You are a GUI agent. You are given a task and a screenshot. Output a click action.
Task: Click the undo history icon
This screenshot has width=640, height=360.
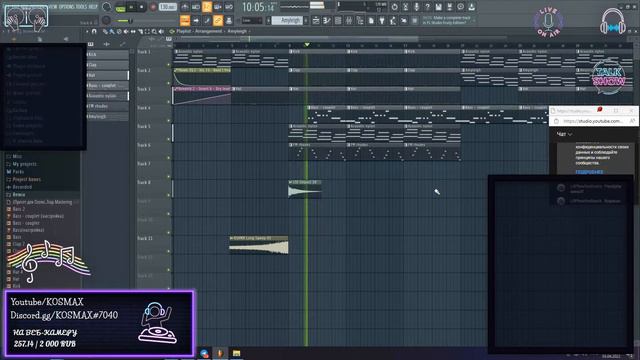pyautogui.click(x=394, y=7)
